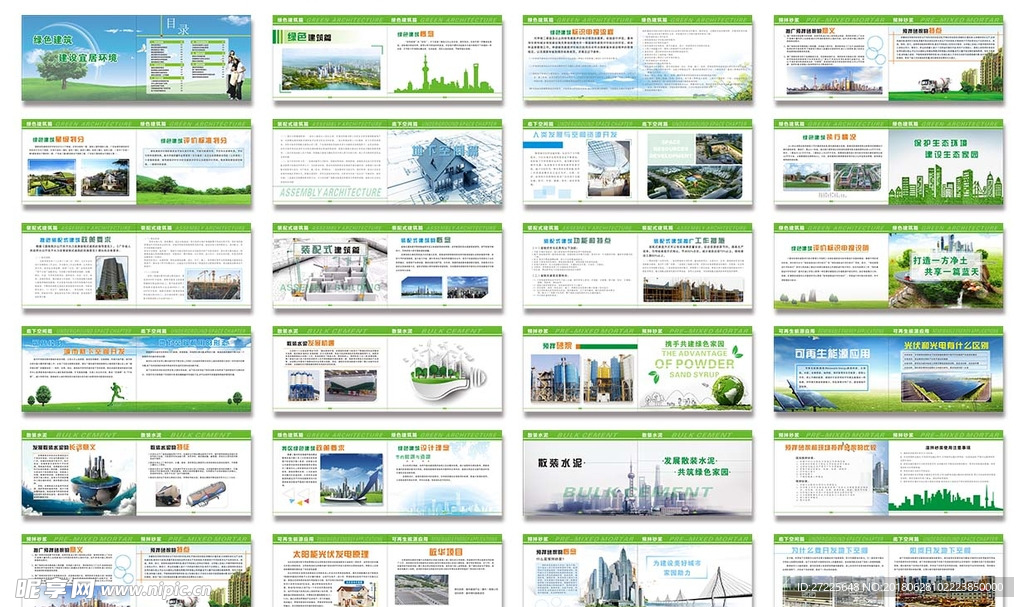Open the 绿色建筑篇 chapter spread
This screenshot has width=1024, height=607.
click(387, 58)
